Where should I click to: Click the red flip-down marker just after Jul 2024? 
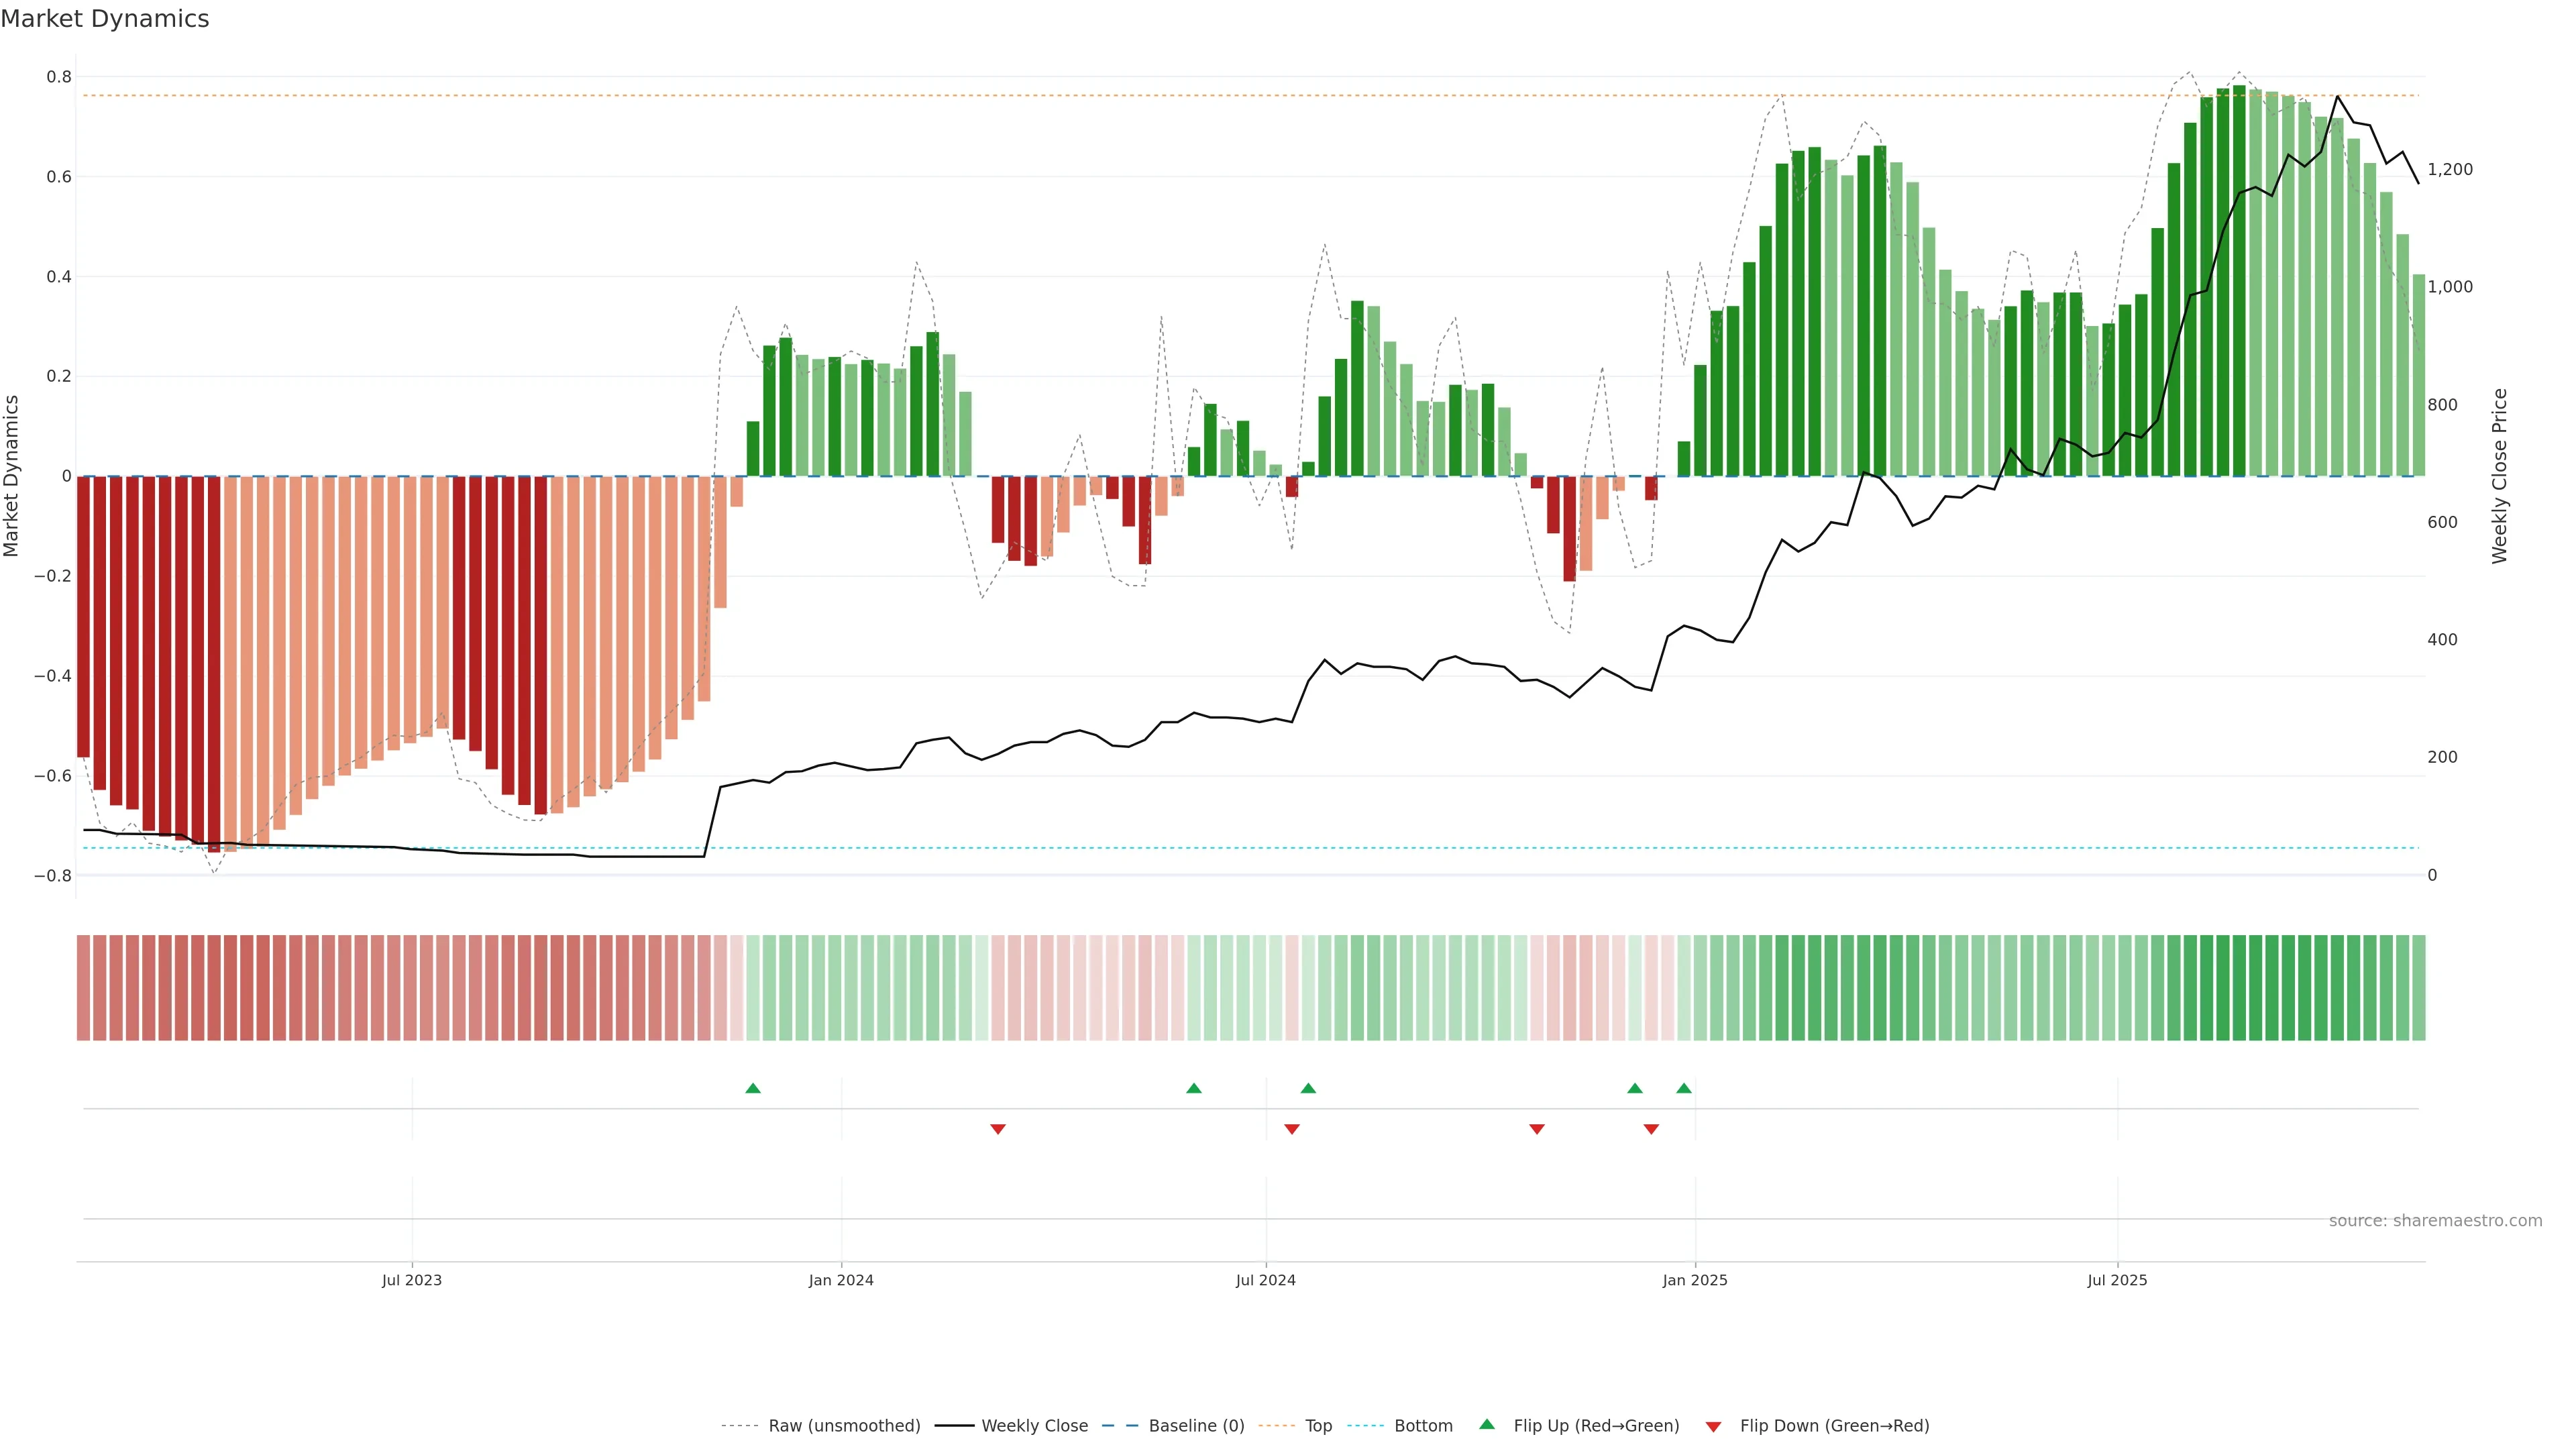pyautogui.click(x=1291, y=1129)
